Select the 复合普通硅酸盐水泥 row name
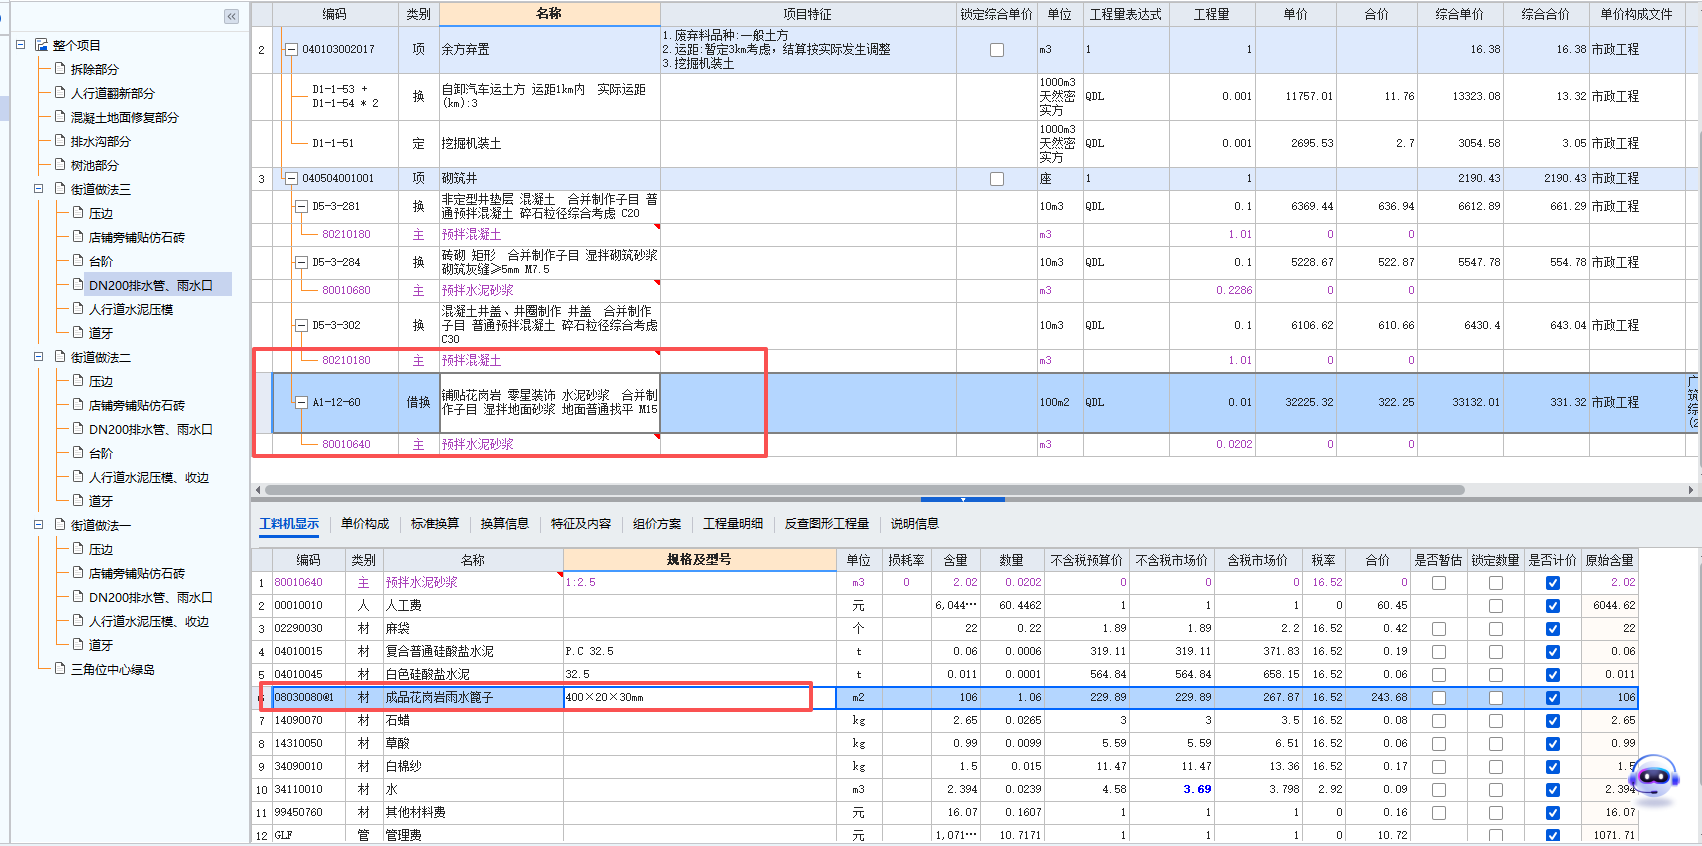1702x846 pixels. [x=439, y=651]
